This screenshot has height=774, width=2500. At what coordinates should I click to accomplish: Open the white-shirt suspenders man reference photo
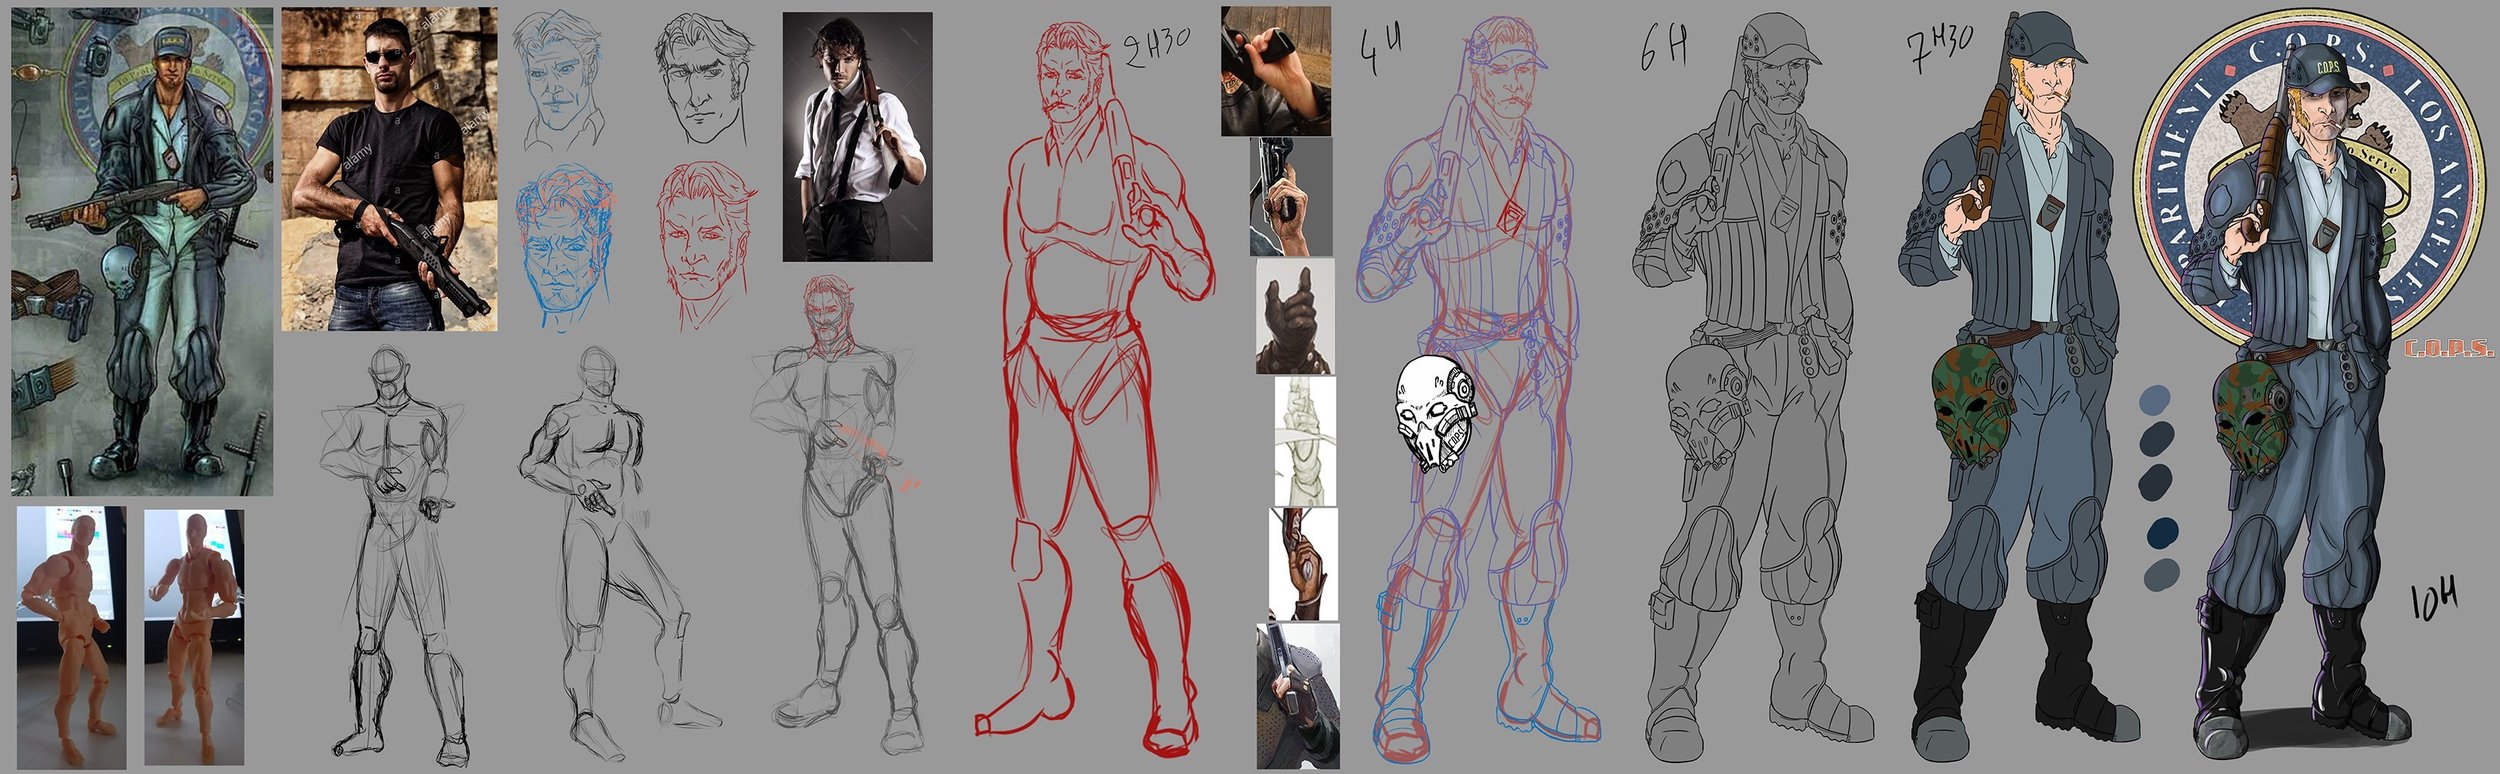(857, 137)
